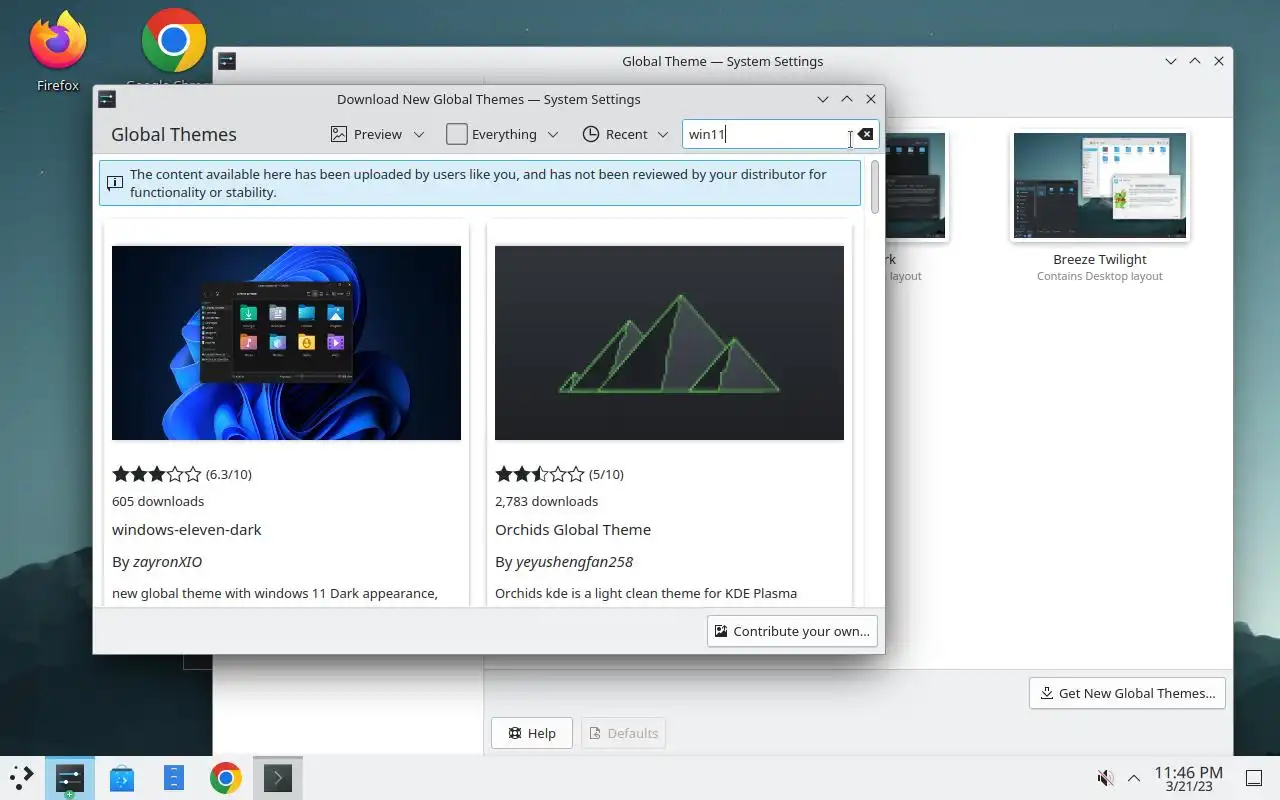Open the file manager from the taskbar
Viewport: 1280px width, 800px height.
[174, 777]
